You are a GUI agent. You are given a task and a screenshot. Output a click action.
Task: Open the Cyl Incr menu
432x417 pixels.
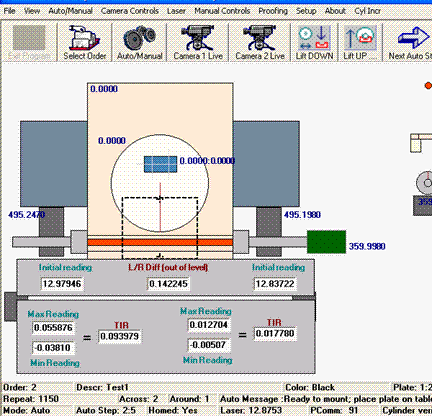tap(367, 11)
